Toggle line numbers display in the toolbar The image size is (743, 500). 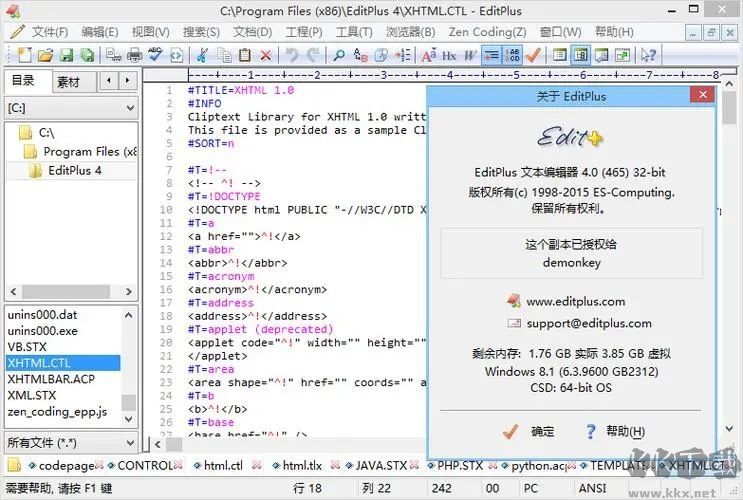(513, 56)
